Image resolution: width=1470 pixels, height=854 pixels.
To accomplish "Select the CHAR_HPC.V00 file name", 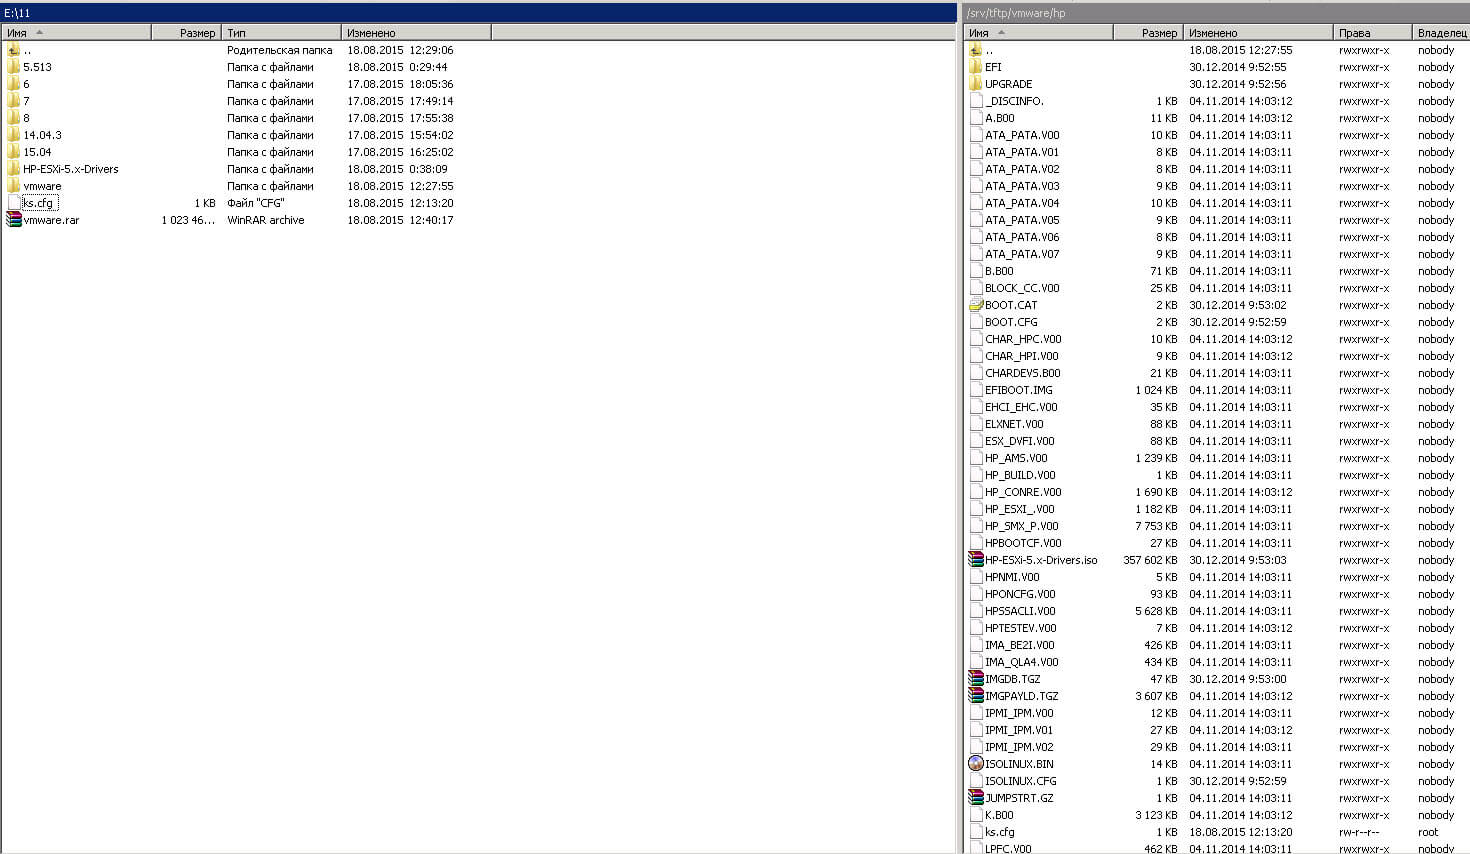I will 1023,339.
